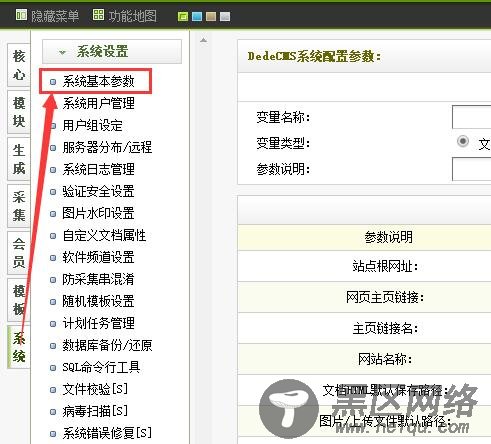Click the 变量名称 input field

click(471, 117)
